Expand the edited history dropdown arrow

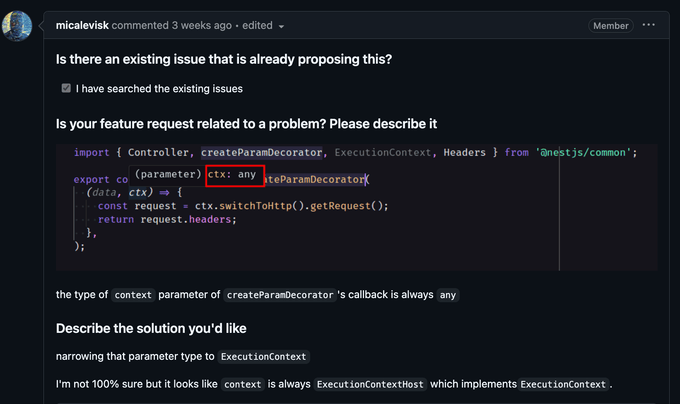tap(281, 26)
